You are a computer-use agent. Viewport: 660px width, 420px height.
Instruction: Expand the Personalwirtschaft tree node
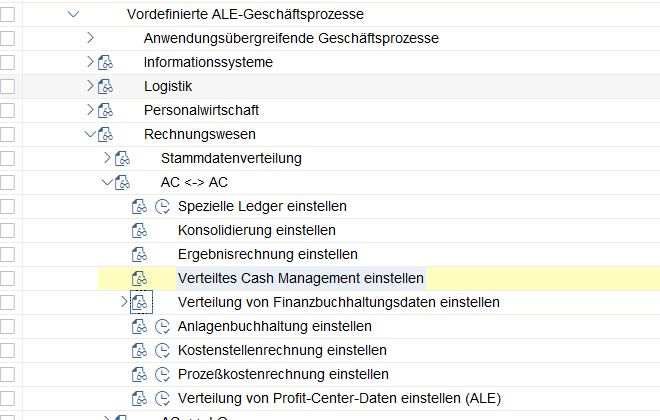click(90, 110)
